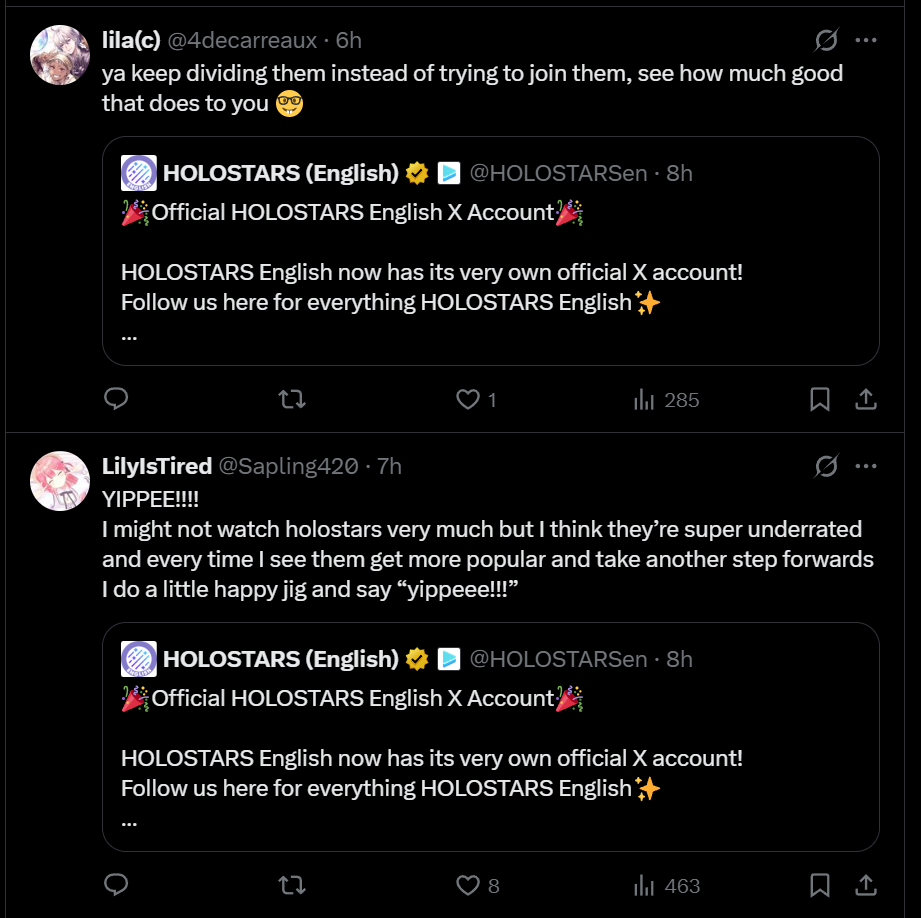The width and height of the screenshot is (921, 918).
Task: Open @4decarreaux profile handle
Action: point(241,41)
